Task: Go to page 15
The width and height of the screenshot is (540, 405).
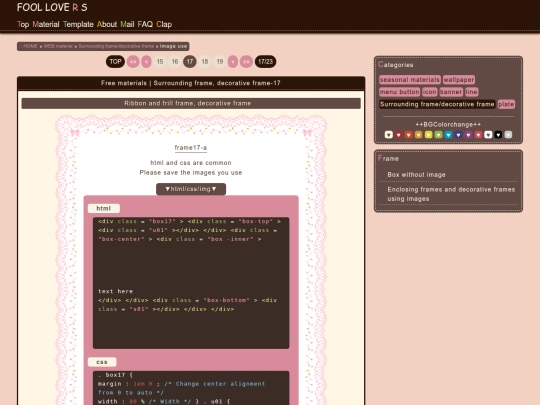Action: [160, 62]
